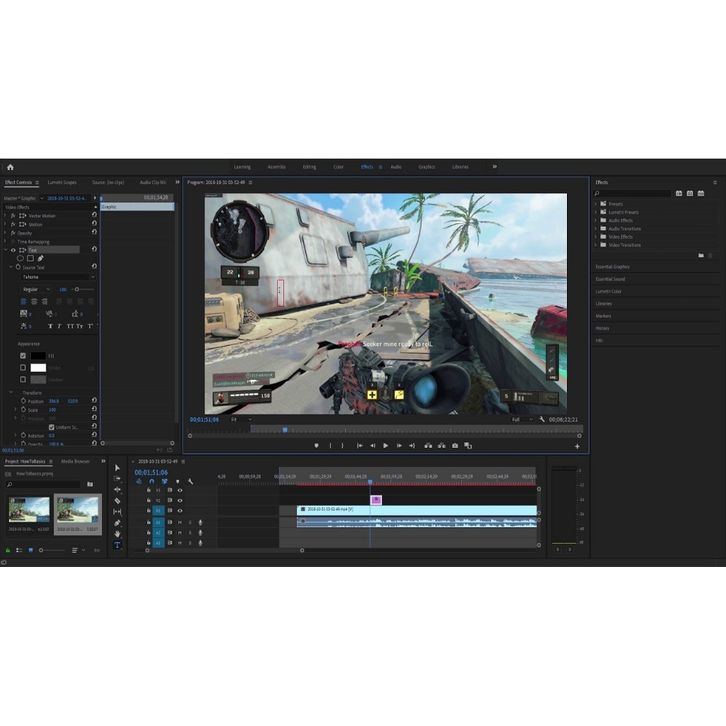Enable the text Stroke checkbox
Viewport: 726px width, 726px height.
click(22, 367)
